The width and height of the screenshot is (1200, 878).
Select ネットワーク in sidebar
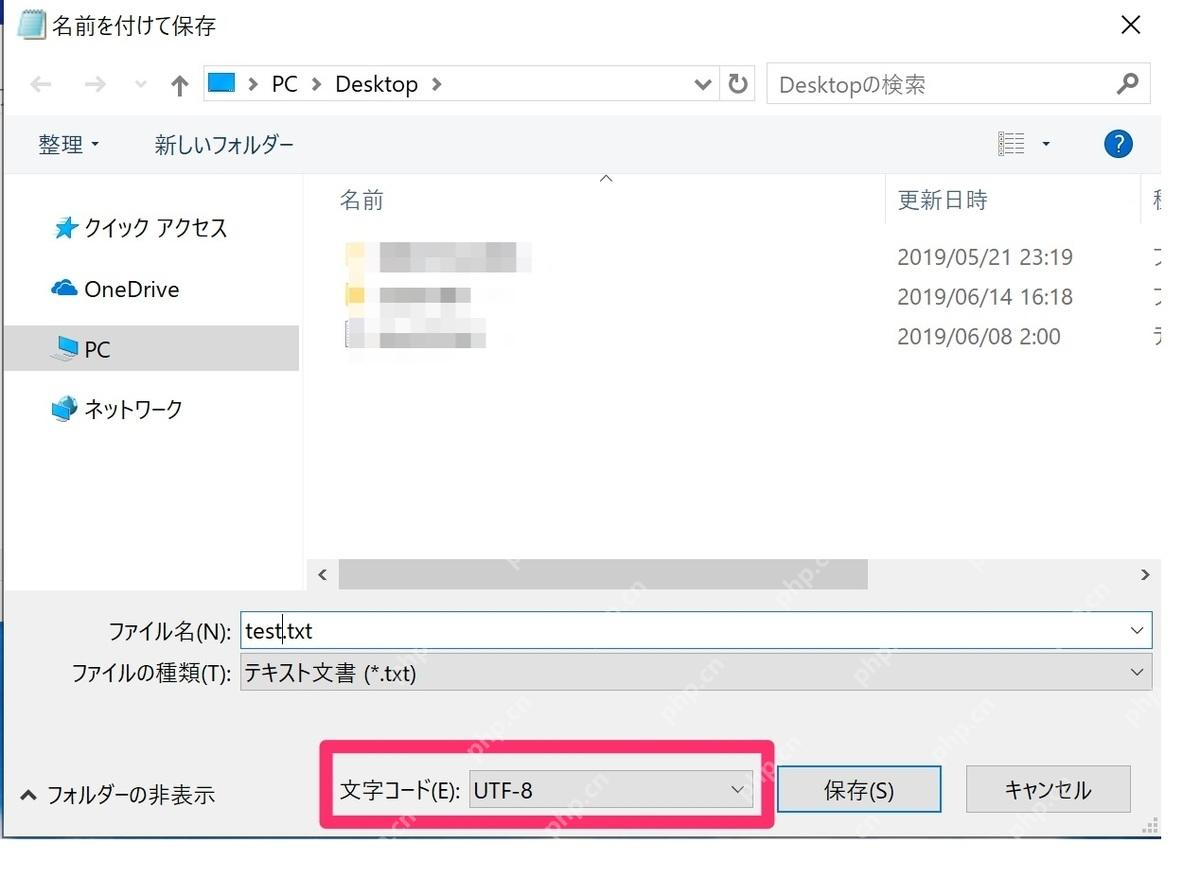(117, 409)
